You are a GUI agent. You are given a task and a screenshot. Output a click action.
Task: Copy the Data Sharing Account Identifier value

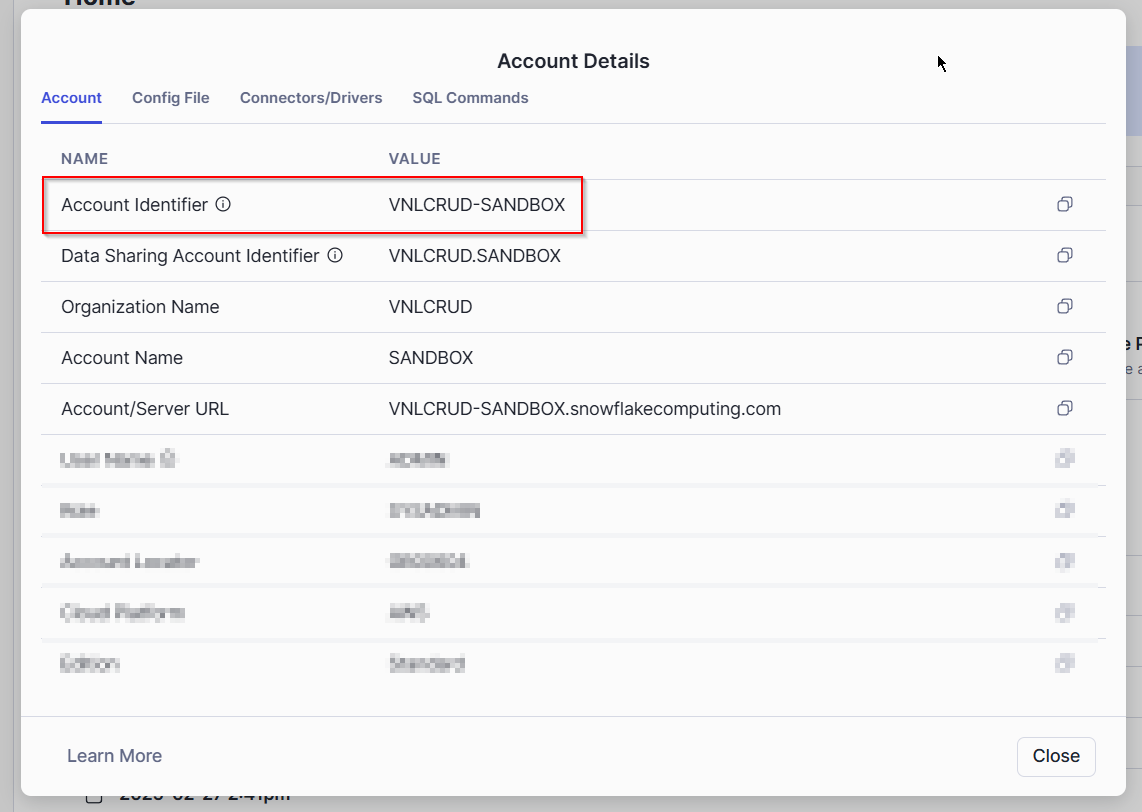[1065, 256]
